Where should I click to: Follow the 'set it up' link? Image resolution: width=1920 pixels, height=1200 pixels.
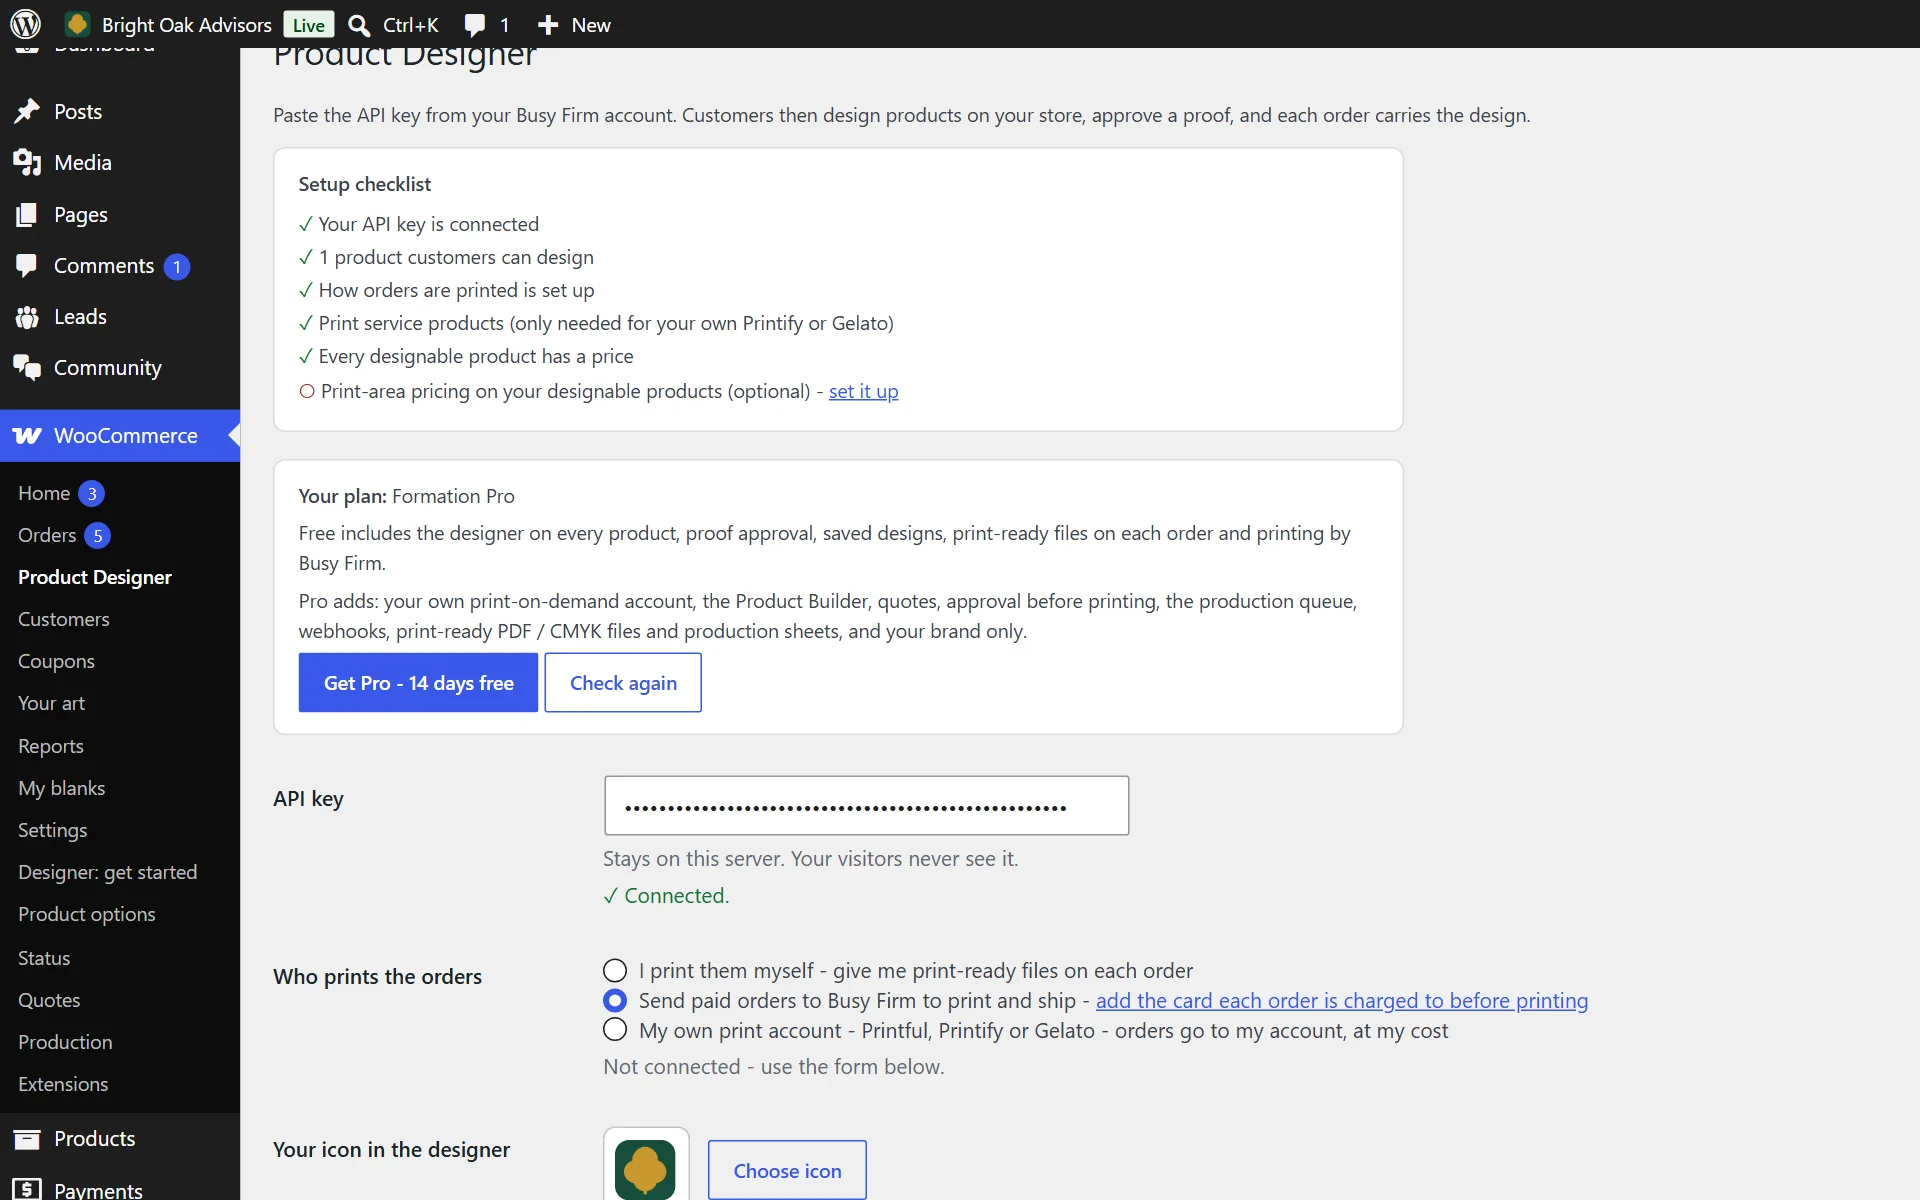863,391
